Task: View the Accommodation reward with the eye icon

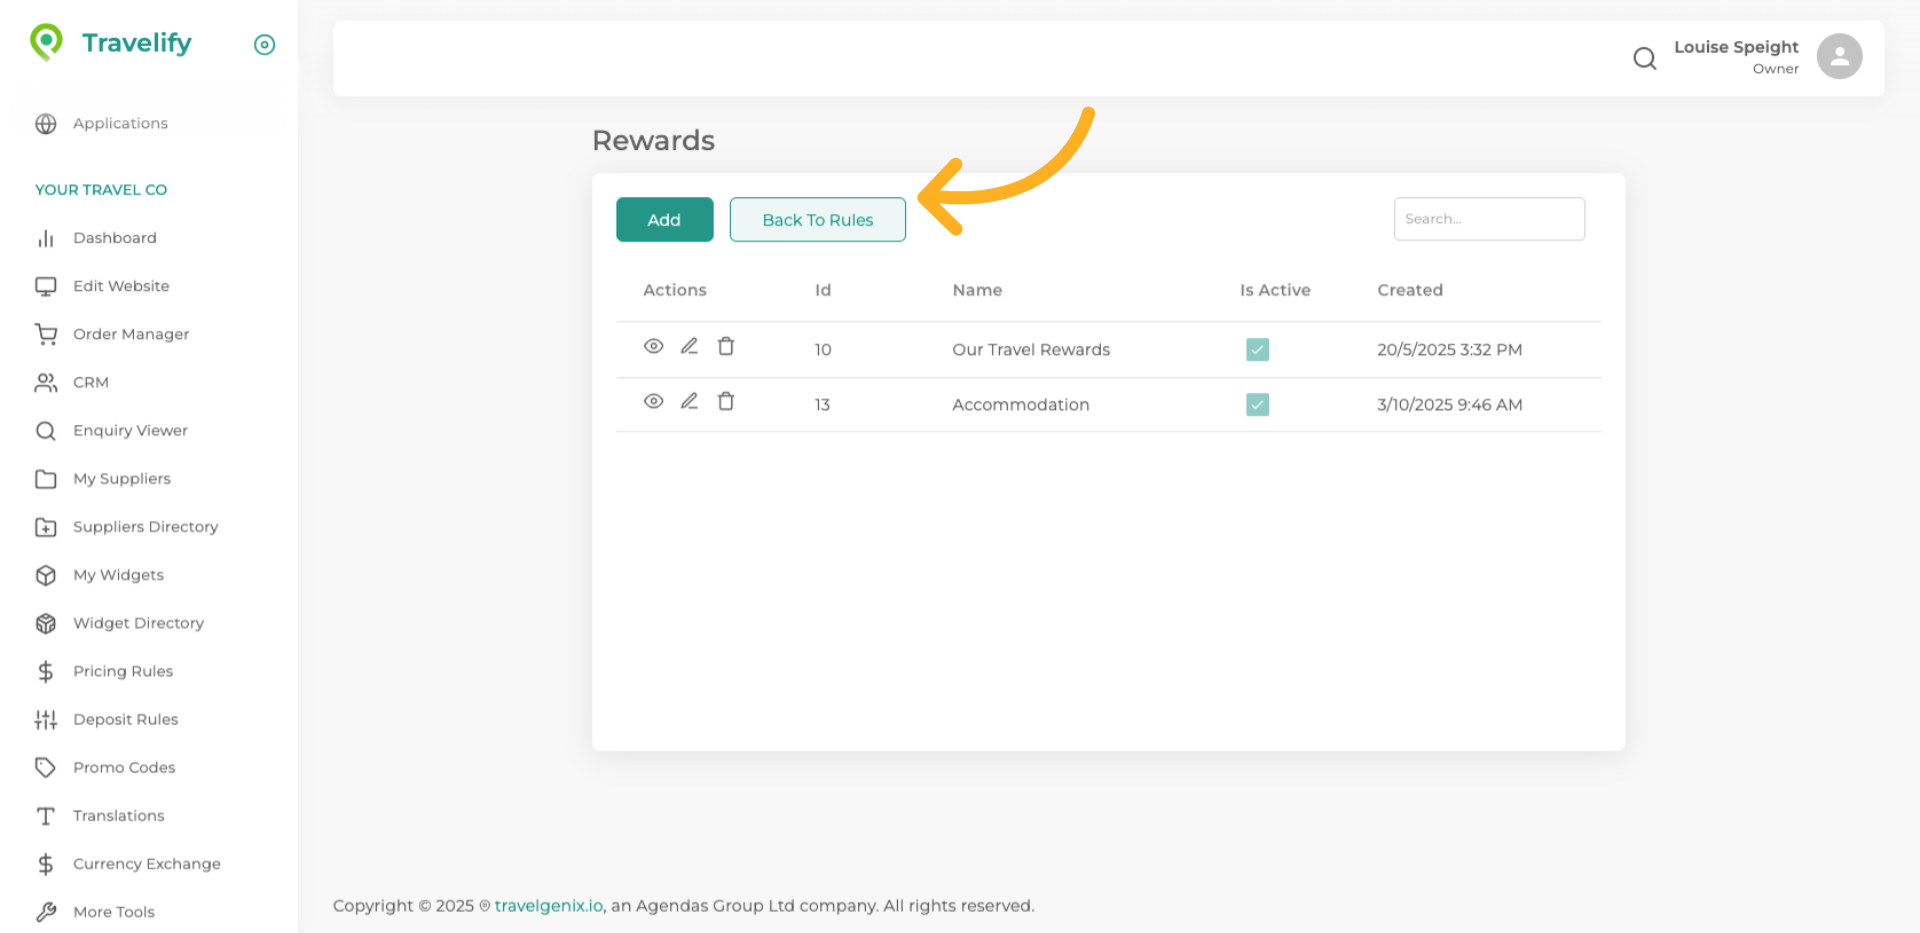Action: click(x=653, y=401)
